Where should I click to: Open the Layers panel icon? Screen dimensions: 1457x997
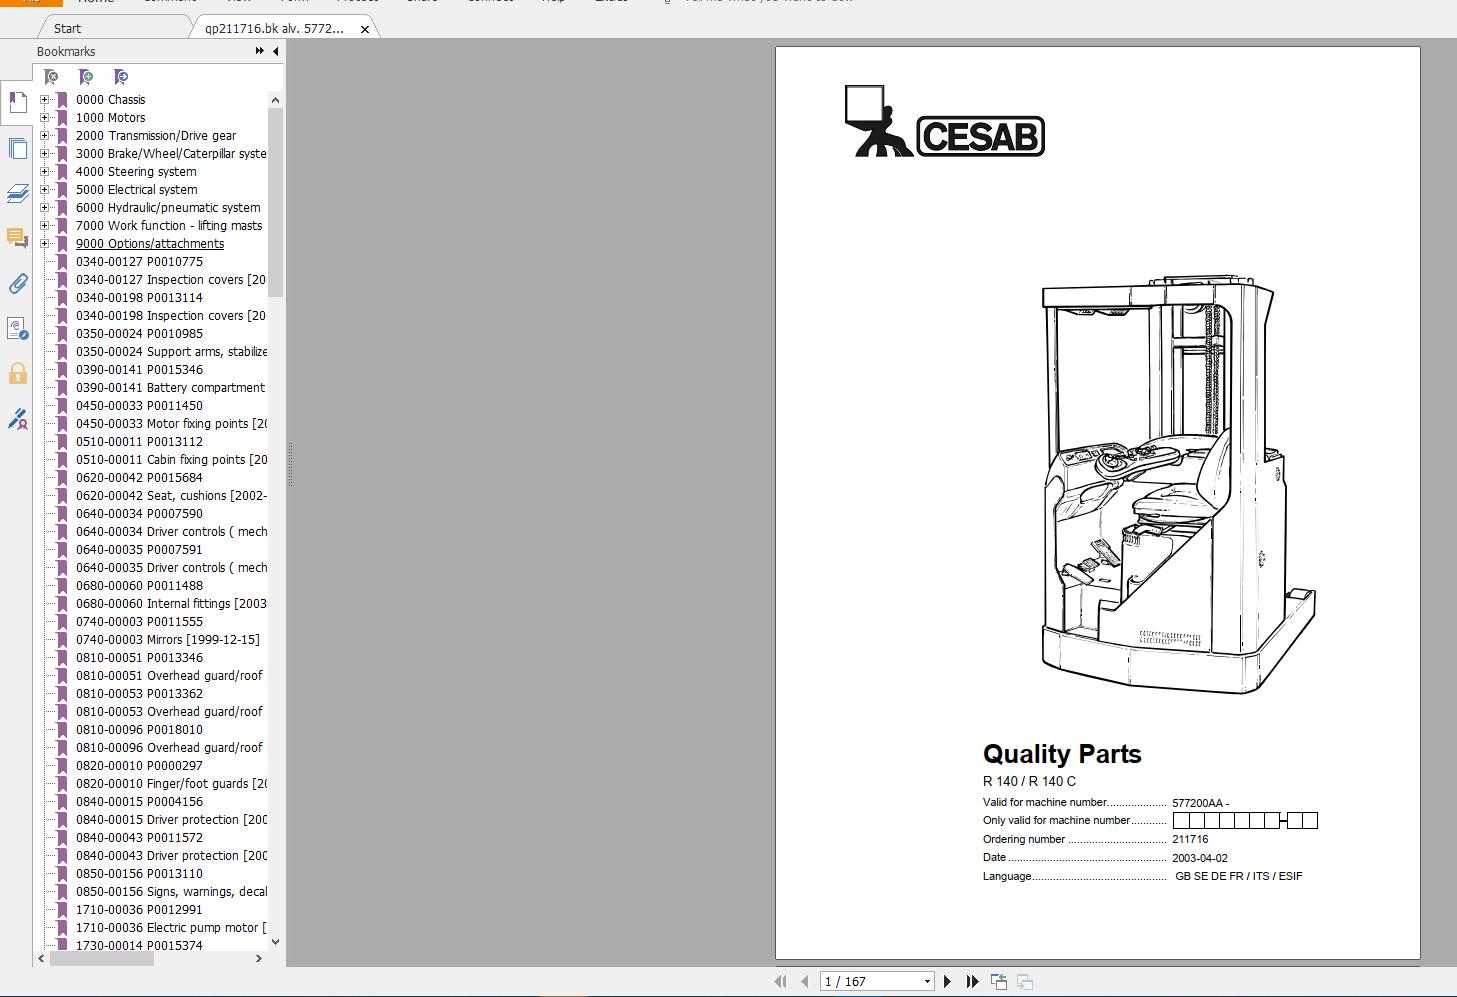click(17, 193)
